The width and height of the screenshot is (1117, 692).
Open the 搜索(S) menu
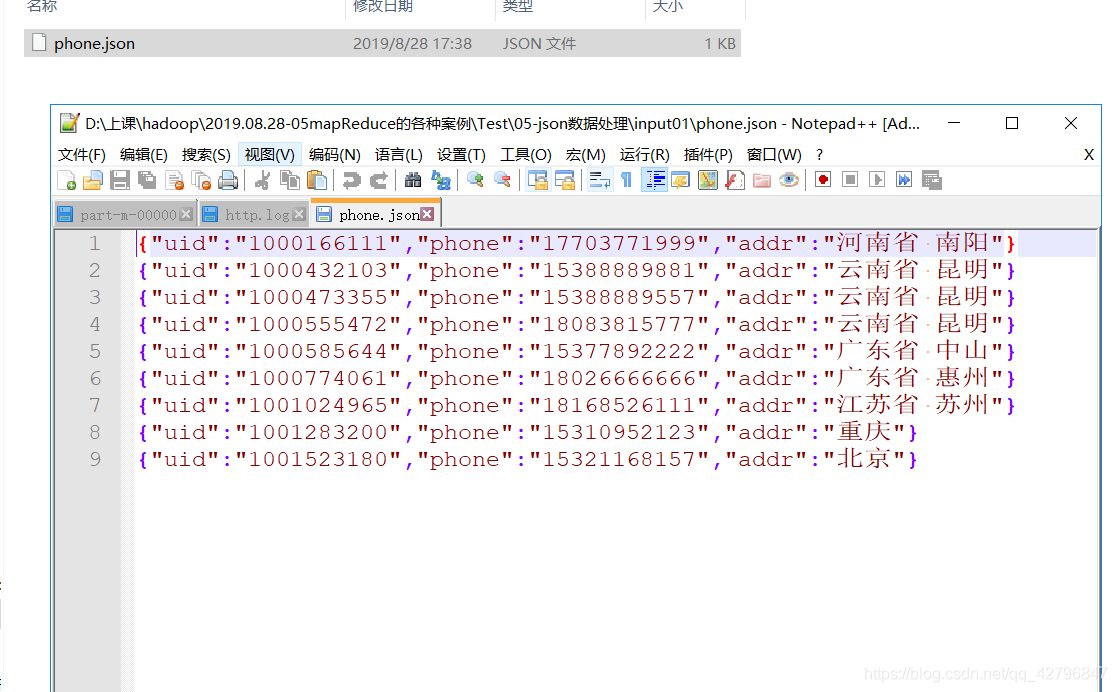pyautogui.click(x=206, y=155)
